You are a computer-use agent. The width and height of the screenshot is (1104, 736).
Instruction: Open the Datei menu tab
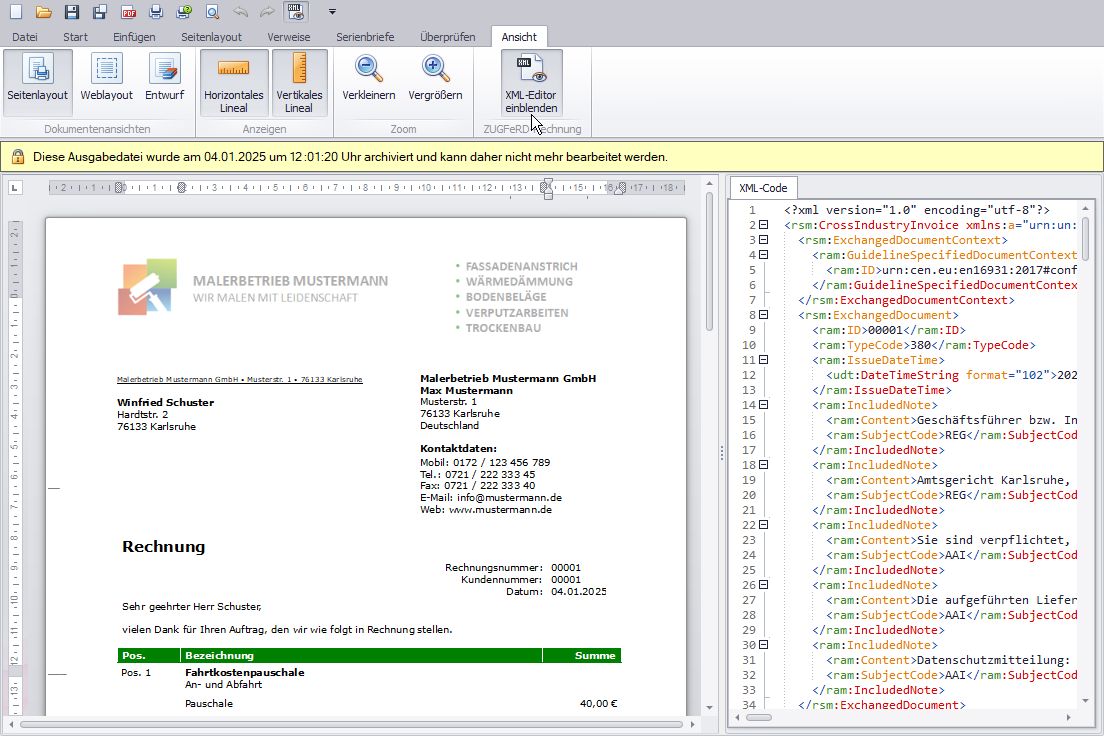pos(25,37)
